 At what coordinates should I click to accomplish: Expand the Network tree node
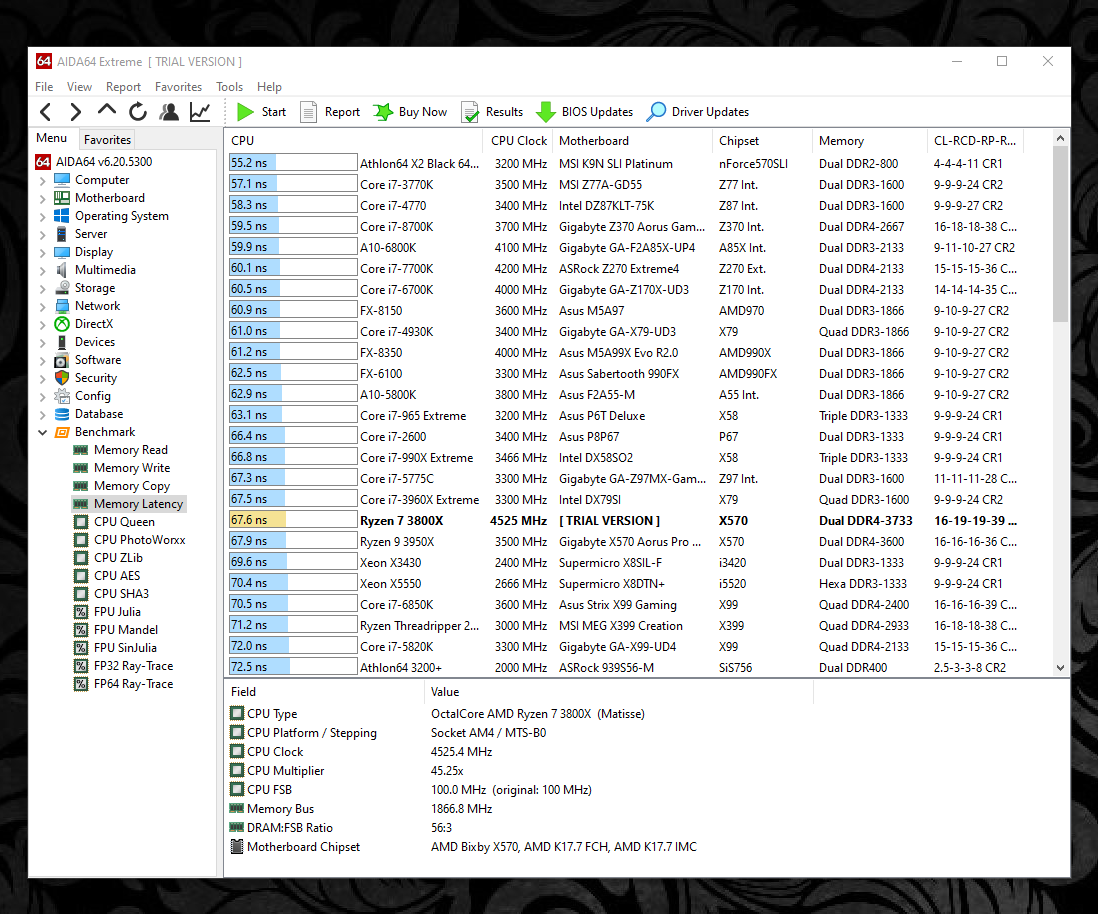point(43,307)
